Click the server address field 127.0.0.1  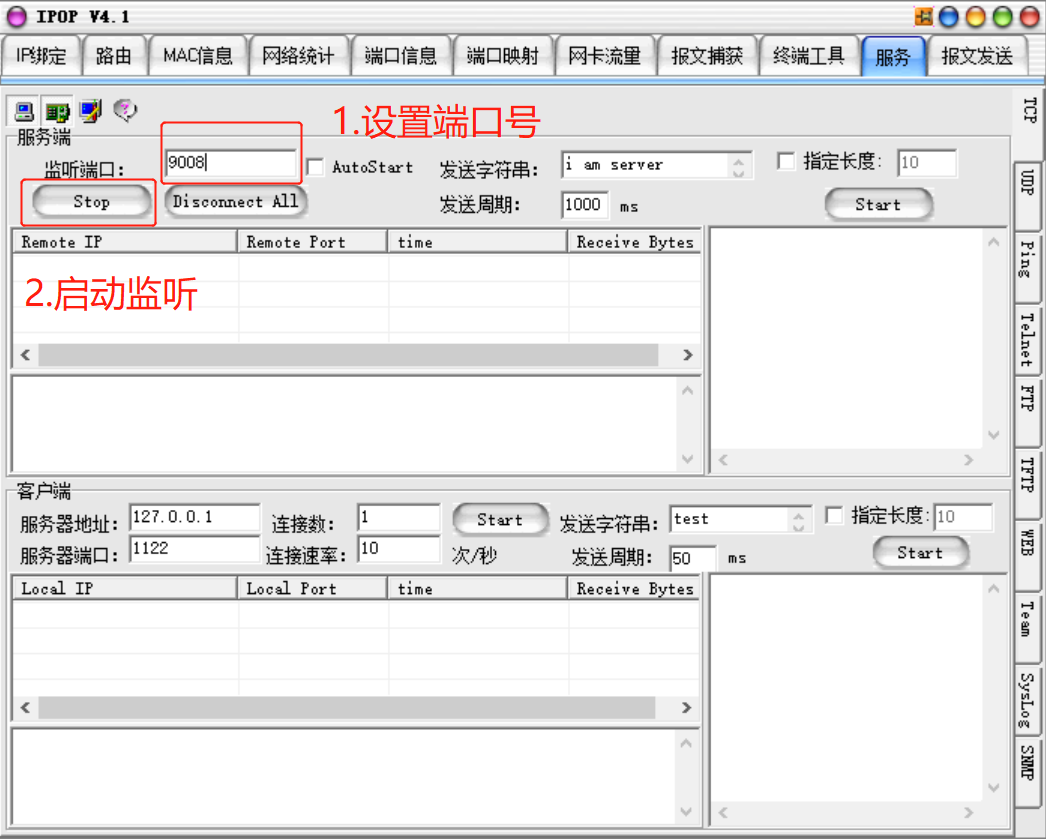[195, 518]
